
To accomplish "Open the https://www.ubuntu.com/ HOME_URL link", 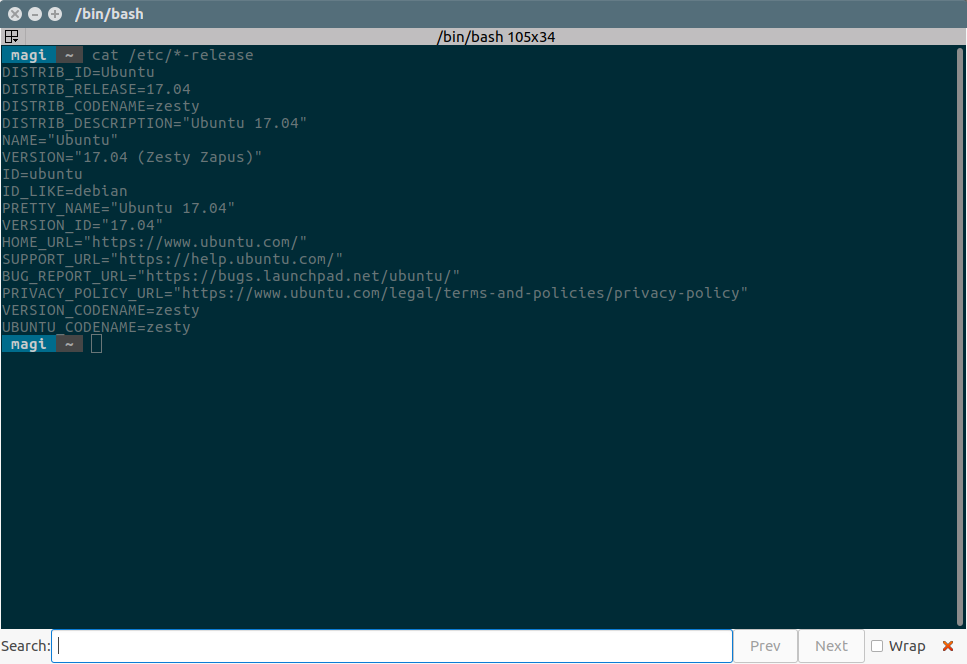I will (199, 242).
